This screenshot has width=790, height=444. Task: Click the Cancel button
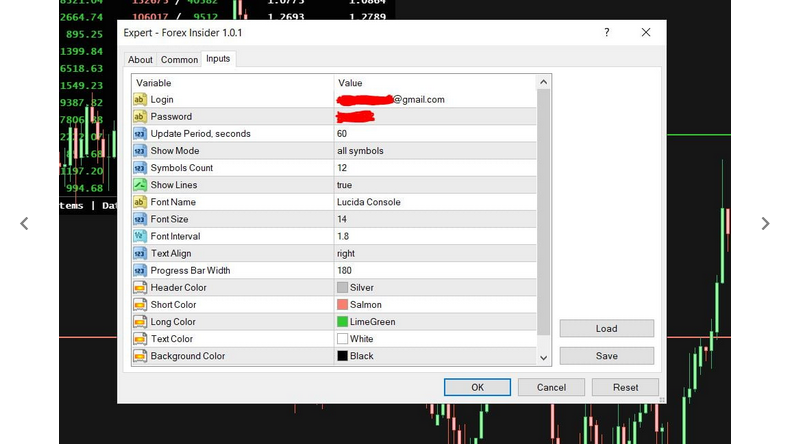[x=551, y=387]
